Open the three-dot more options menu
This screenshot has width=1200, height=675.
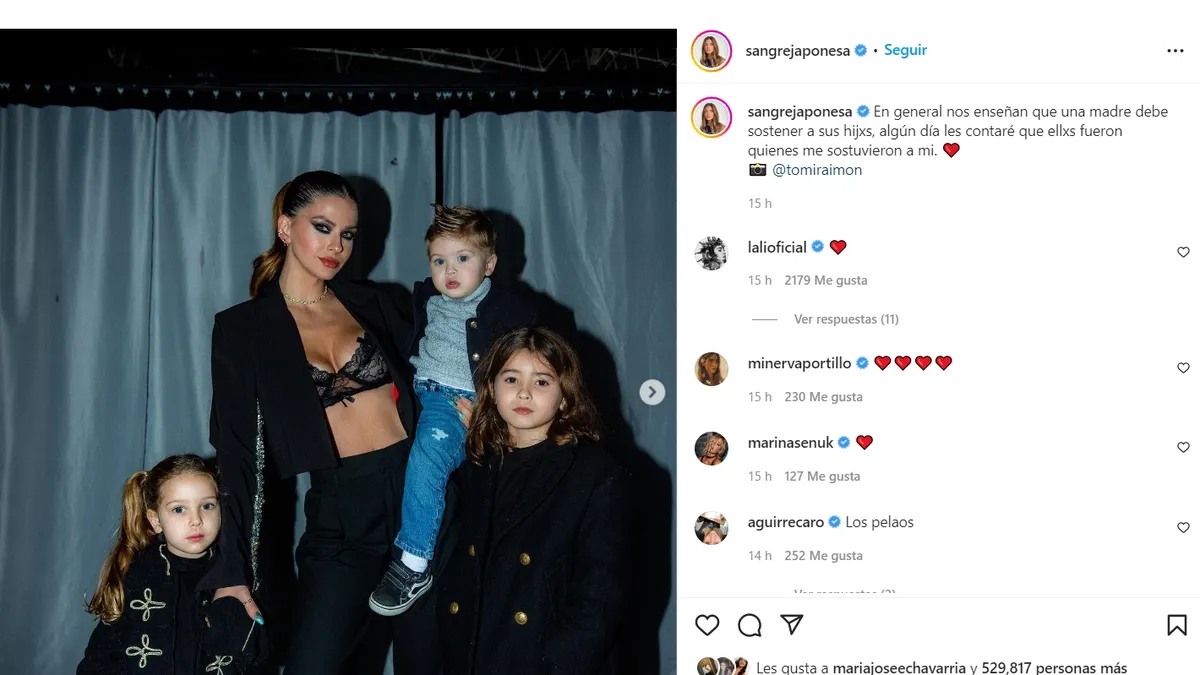point(1175,51)
